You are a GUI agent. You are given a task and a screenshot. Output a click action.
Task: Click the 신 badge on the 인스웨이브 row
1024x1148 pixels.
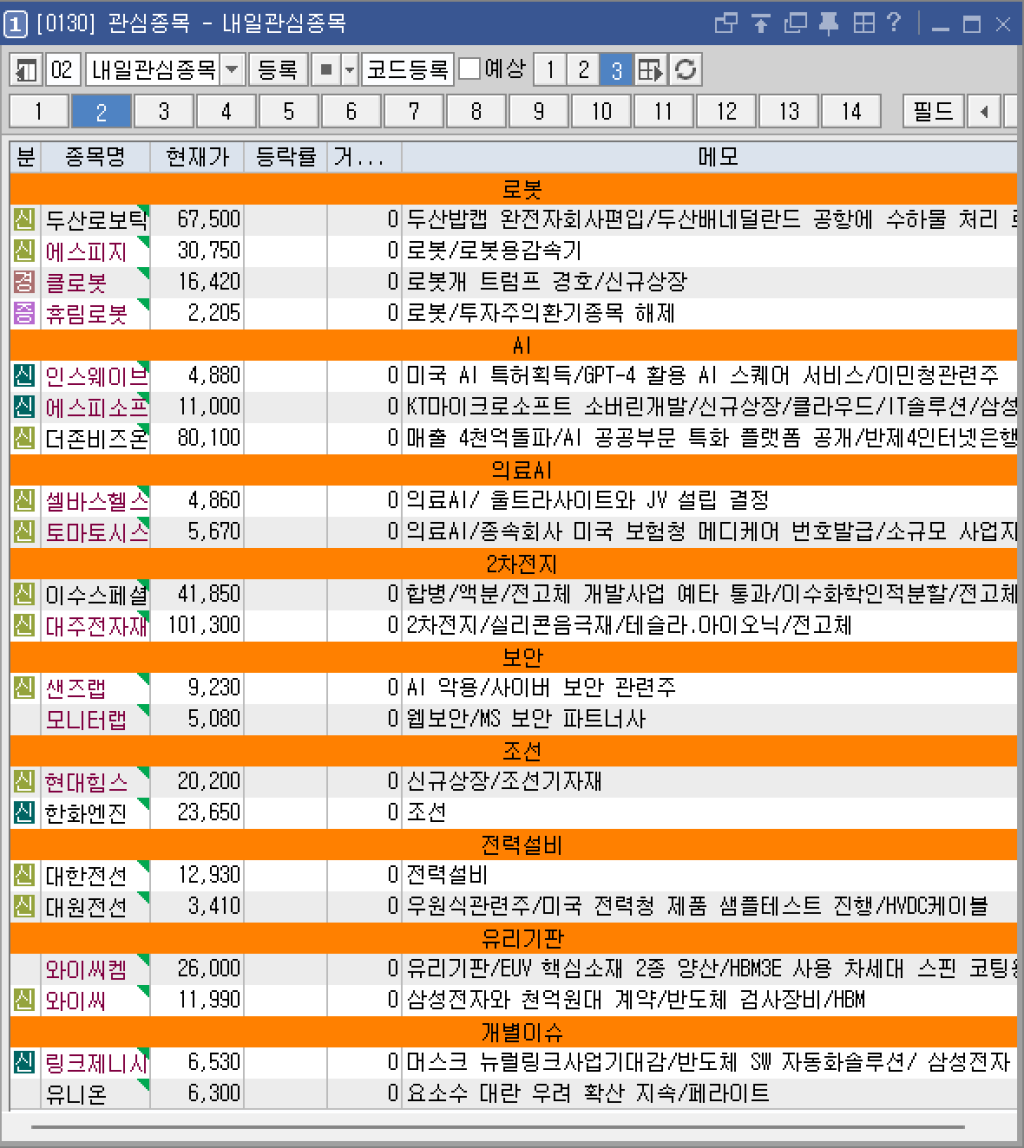pos(24,376)
